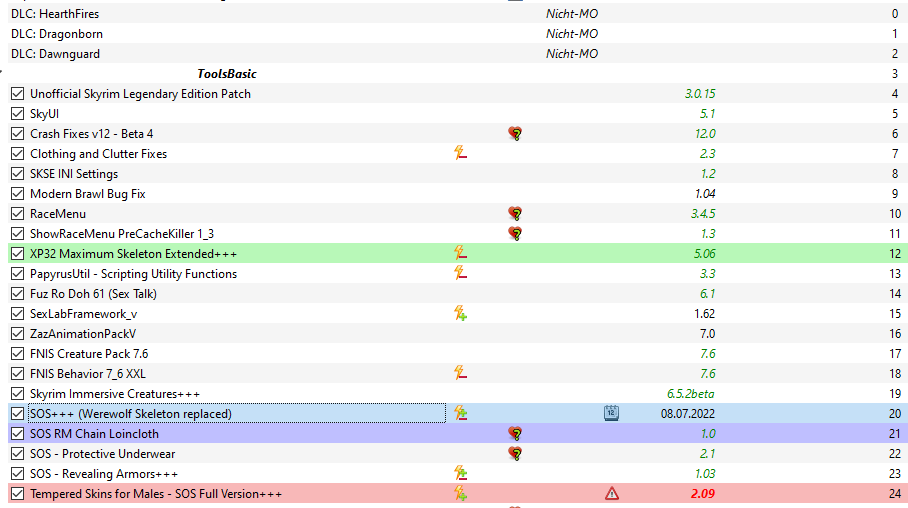The height and width of the screenshot is (508, 908).
Task: Uncheck the ZazAnimationPackV checkbox
Action: (x=17, y=334)
